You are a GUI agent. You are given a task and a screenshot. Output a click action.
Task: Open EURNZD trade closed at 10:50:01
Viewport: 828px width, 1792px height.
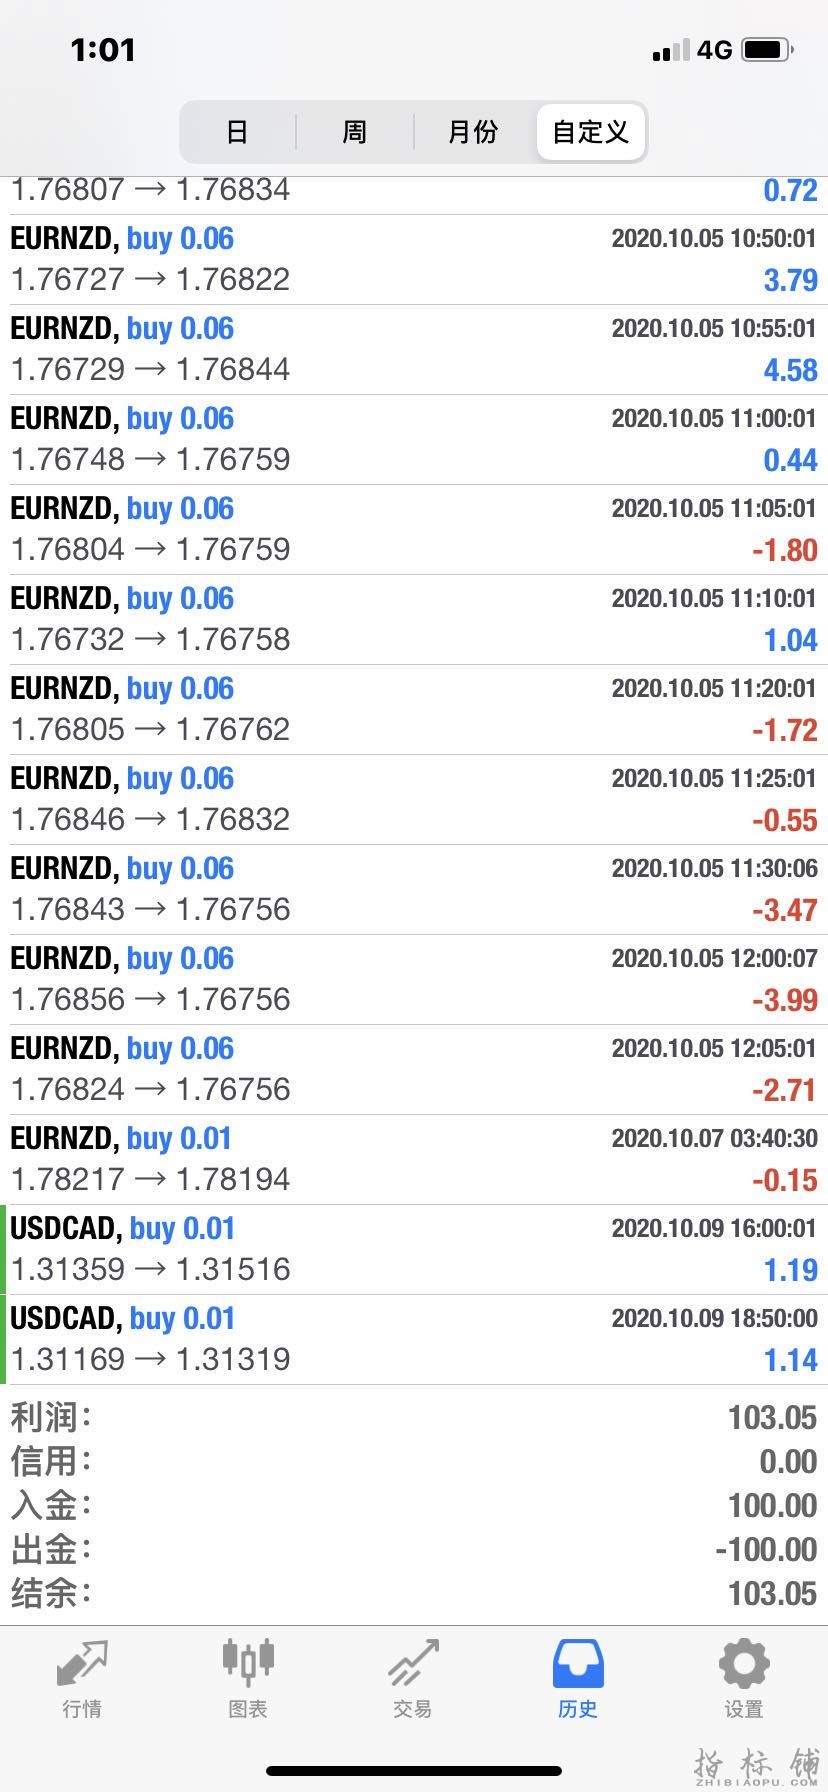pos(414,260)
